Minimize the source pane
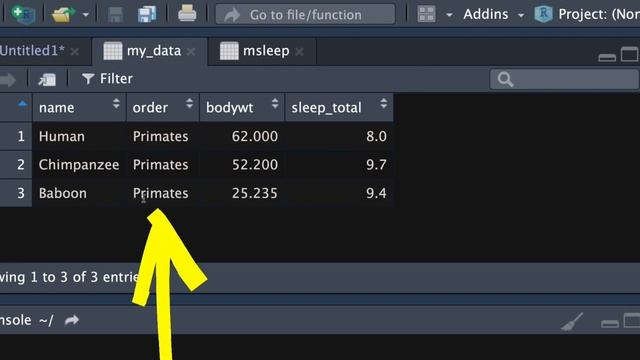640x360 pixels. (x=607, y=58)
